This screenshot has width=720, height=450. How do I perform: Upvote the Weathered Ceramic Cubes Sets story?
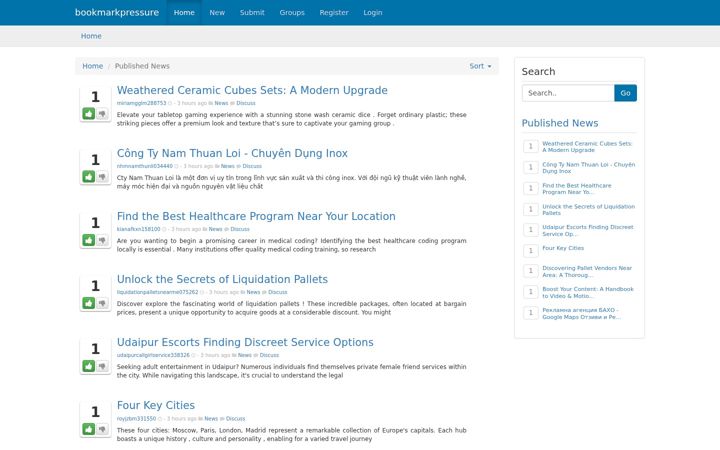pos(89,113)
